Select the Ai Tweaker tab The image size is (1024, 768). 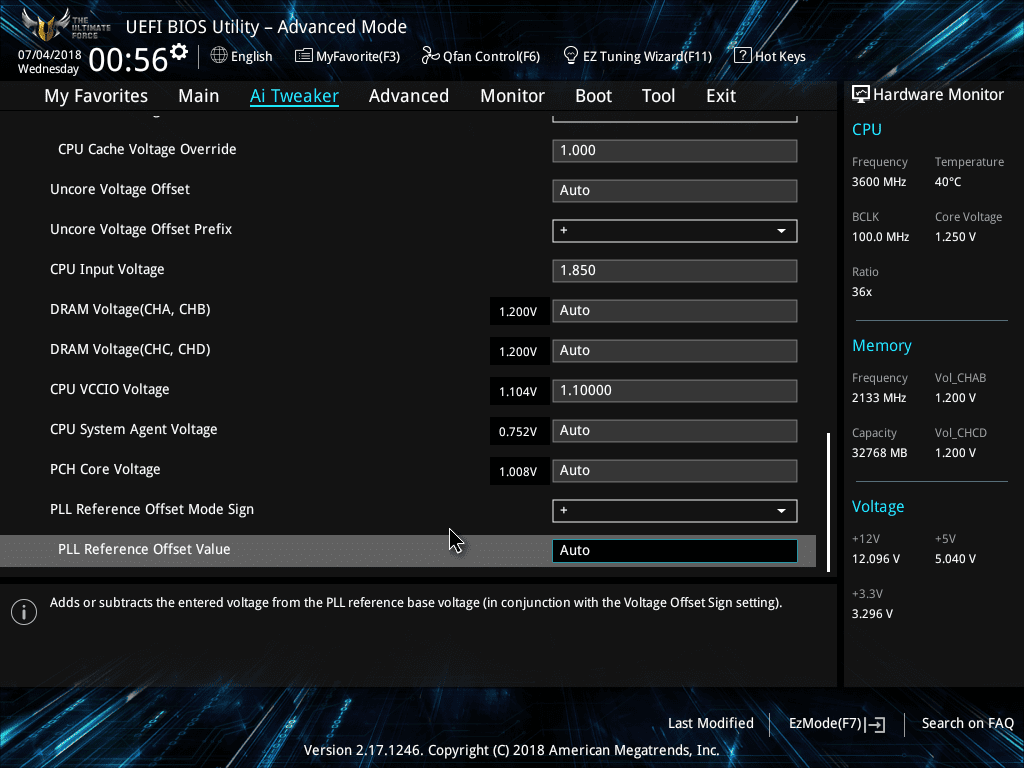(294, 96)
